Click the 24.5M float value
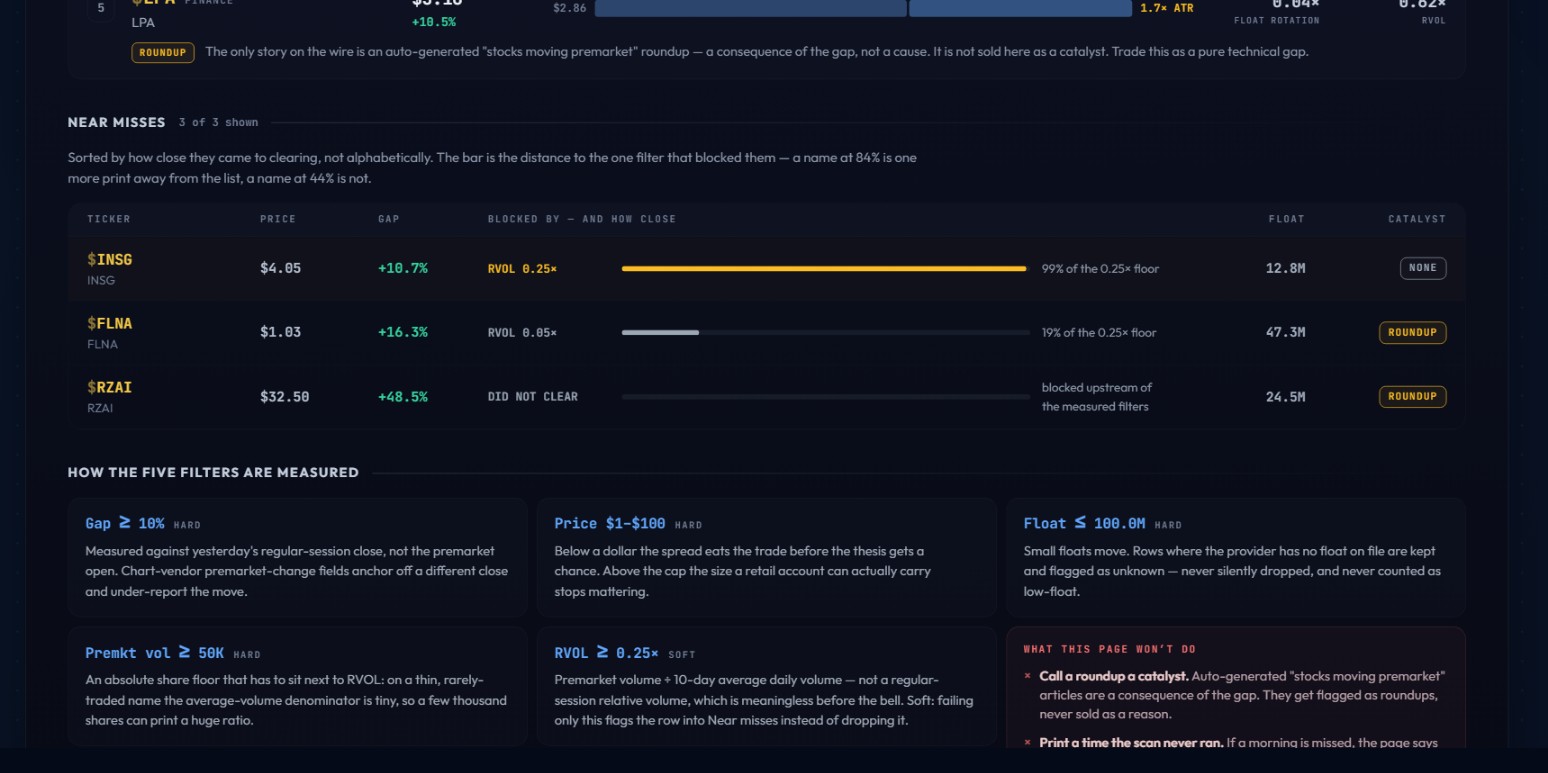This screenshot has width=1548, height=773. (1285, 397)
